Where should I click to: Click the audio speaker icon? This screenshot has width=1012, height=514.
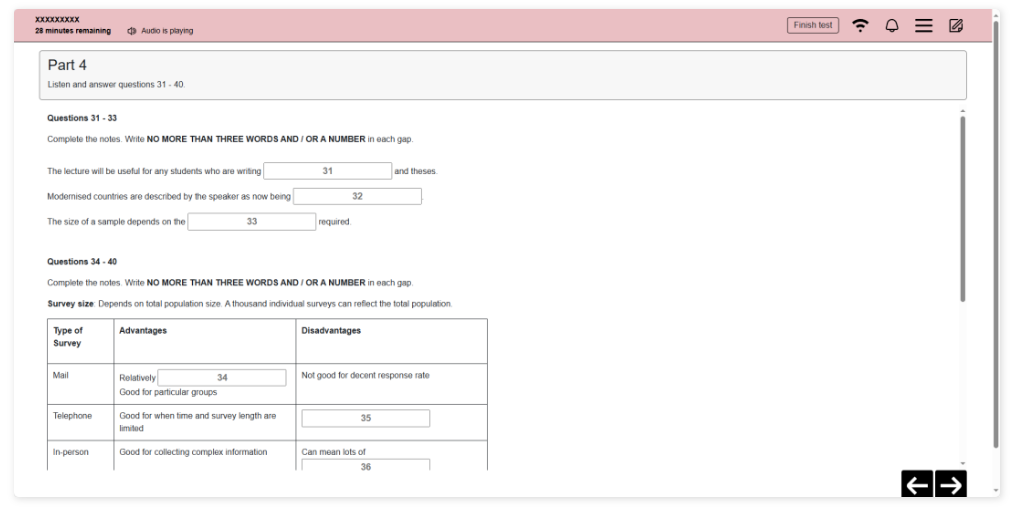(132, 31)
